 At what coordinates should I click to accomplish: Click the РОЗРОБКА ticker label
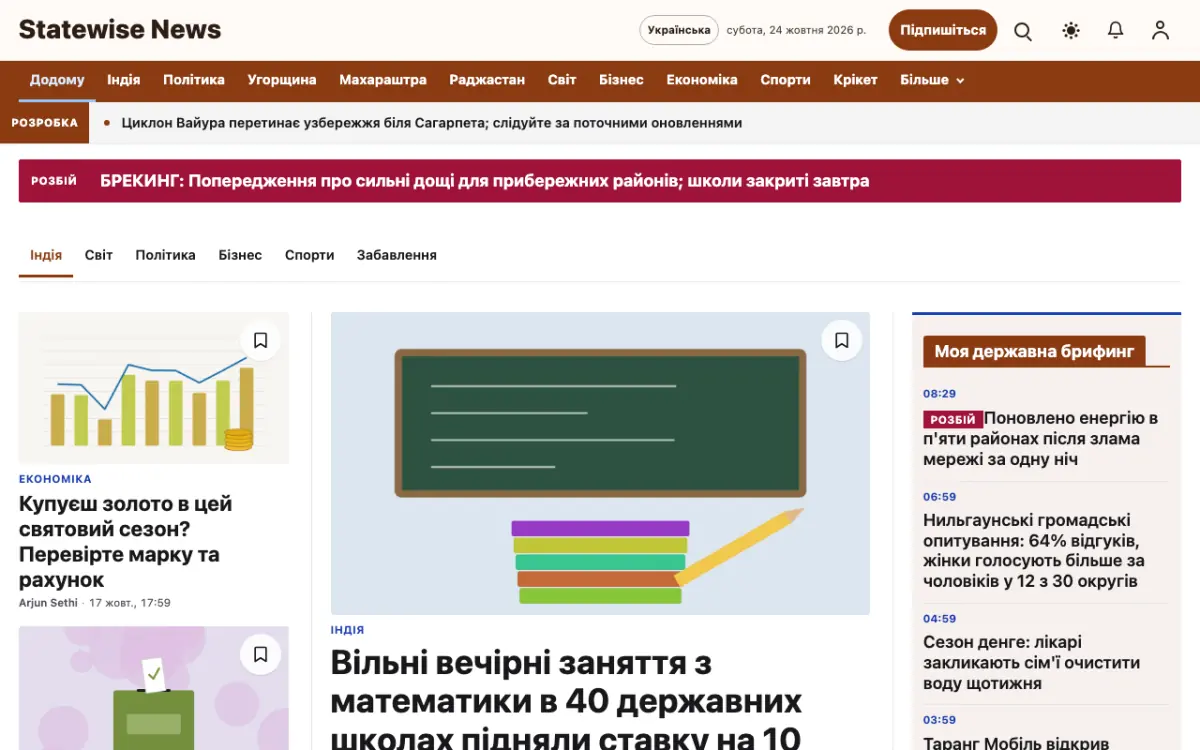(45, 123)
